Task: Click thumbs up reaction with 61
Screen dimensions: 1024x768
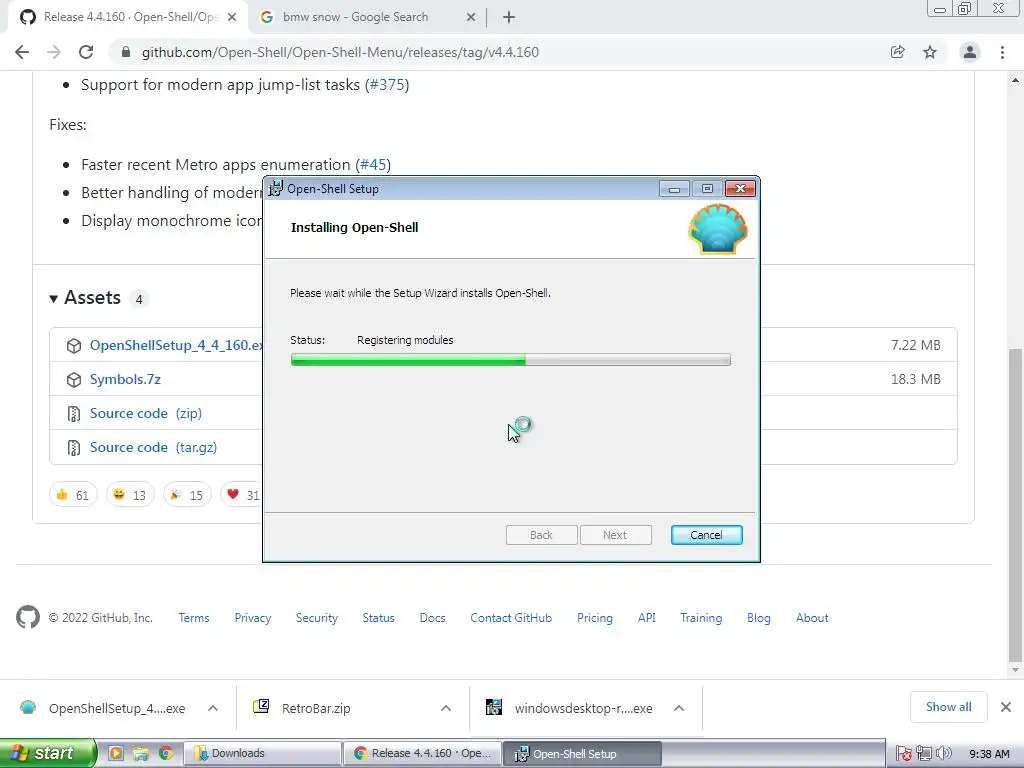Action: click(x=72, y=494)
